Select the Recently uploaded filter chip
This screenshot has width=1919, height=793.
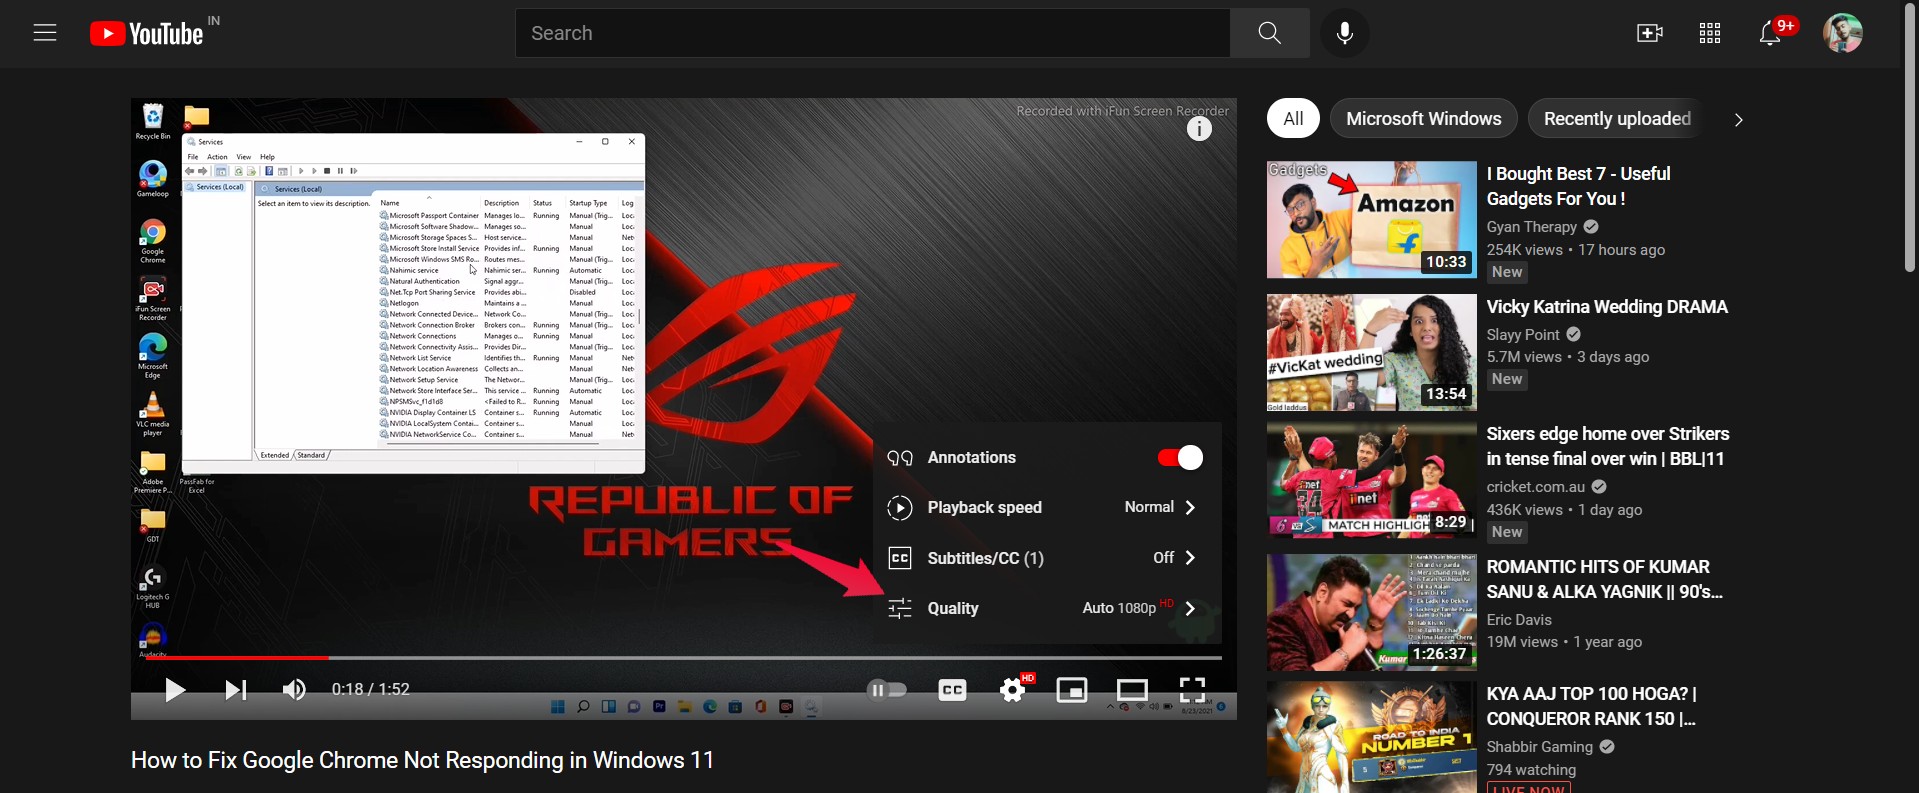pyautogui.click(x=1617, y=119)
